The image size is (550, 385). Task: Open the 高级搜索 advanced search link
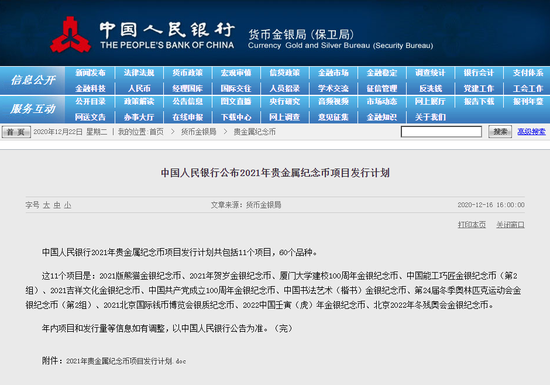[x=531, y=132]
